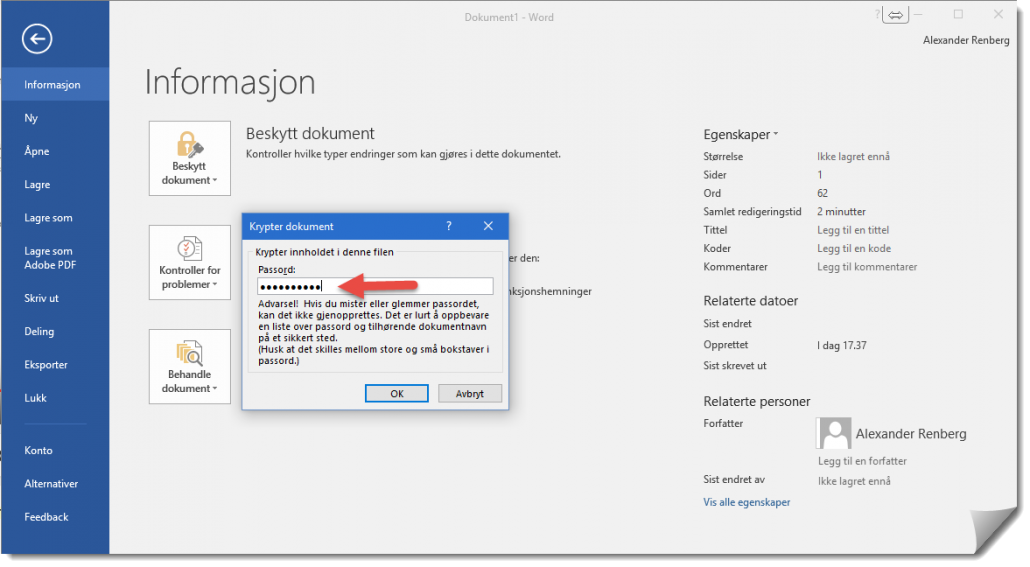
Task: Open Konto in the sidebar
Action: click(55, 450)
